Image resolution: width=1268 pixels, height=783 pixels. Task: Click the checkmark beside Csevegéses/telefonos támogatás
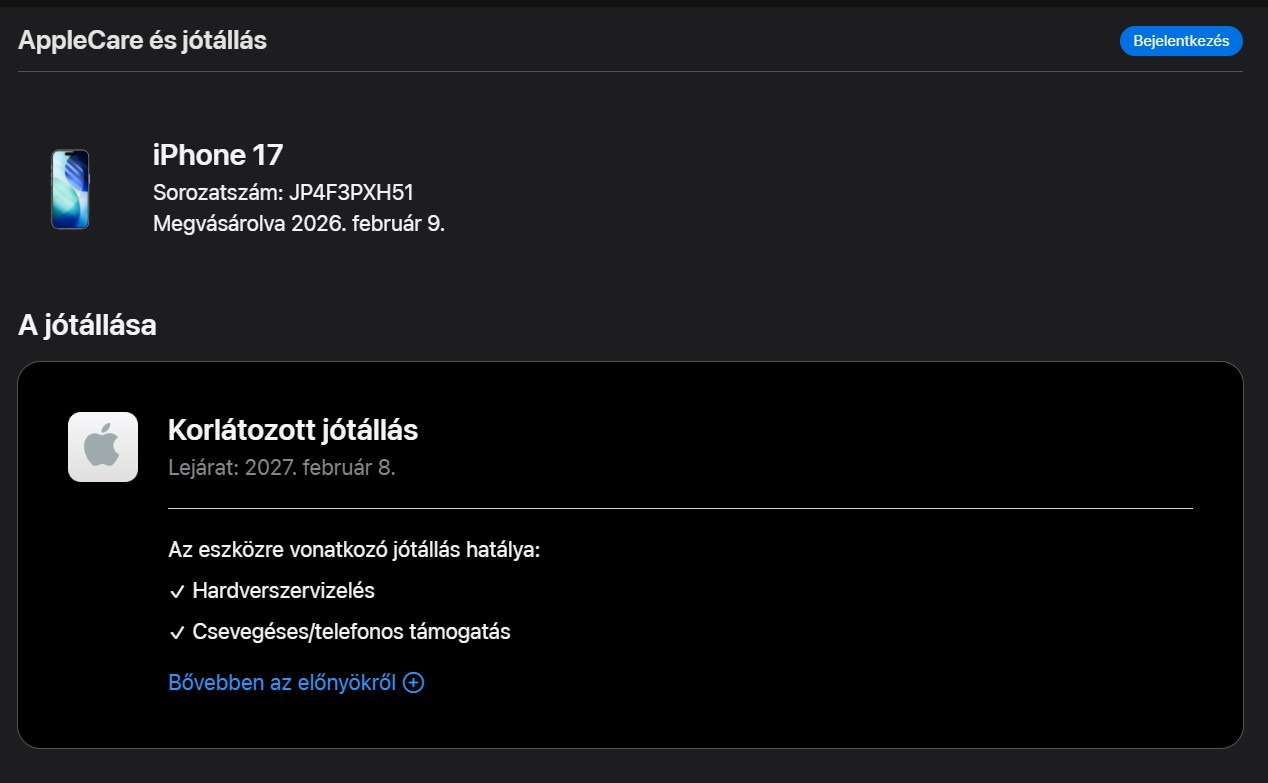point(177,633)
